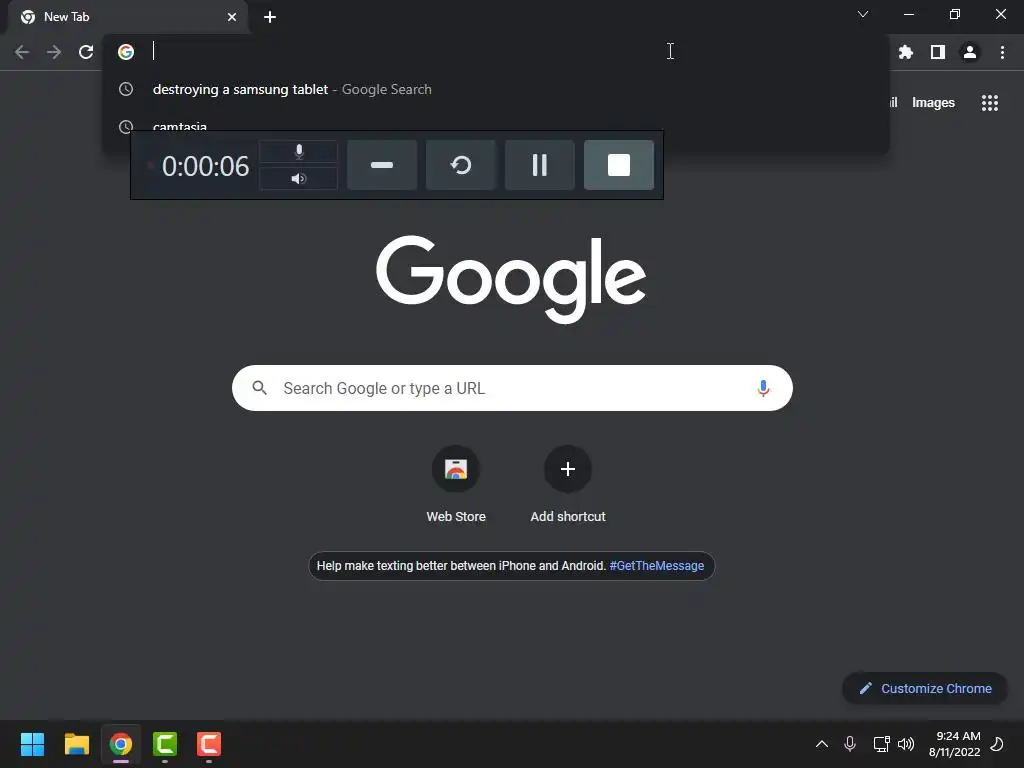Click the Google logo
The height and width of the screenshot is (768, 1024).
(511, 280)
